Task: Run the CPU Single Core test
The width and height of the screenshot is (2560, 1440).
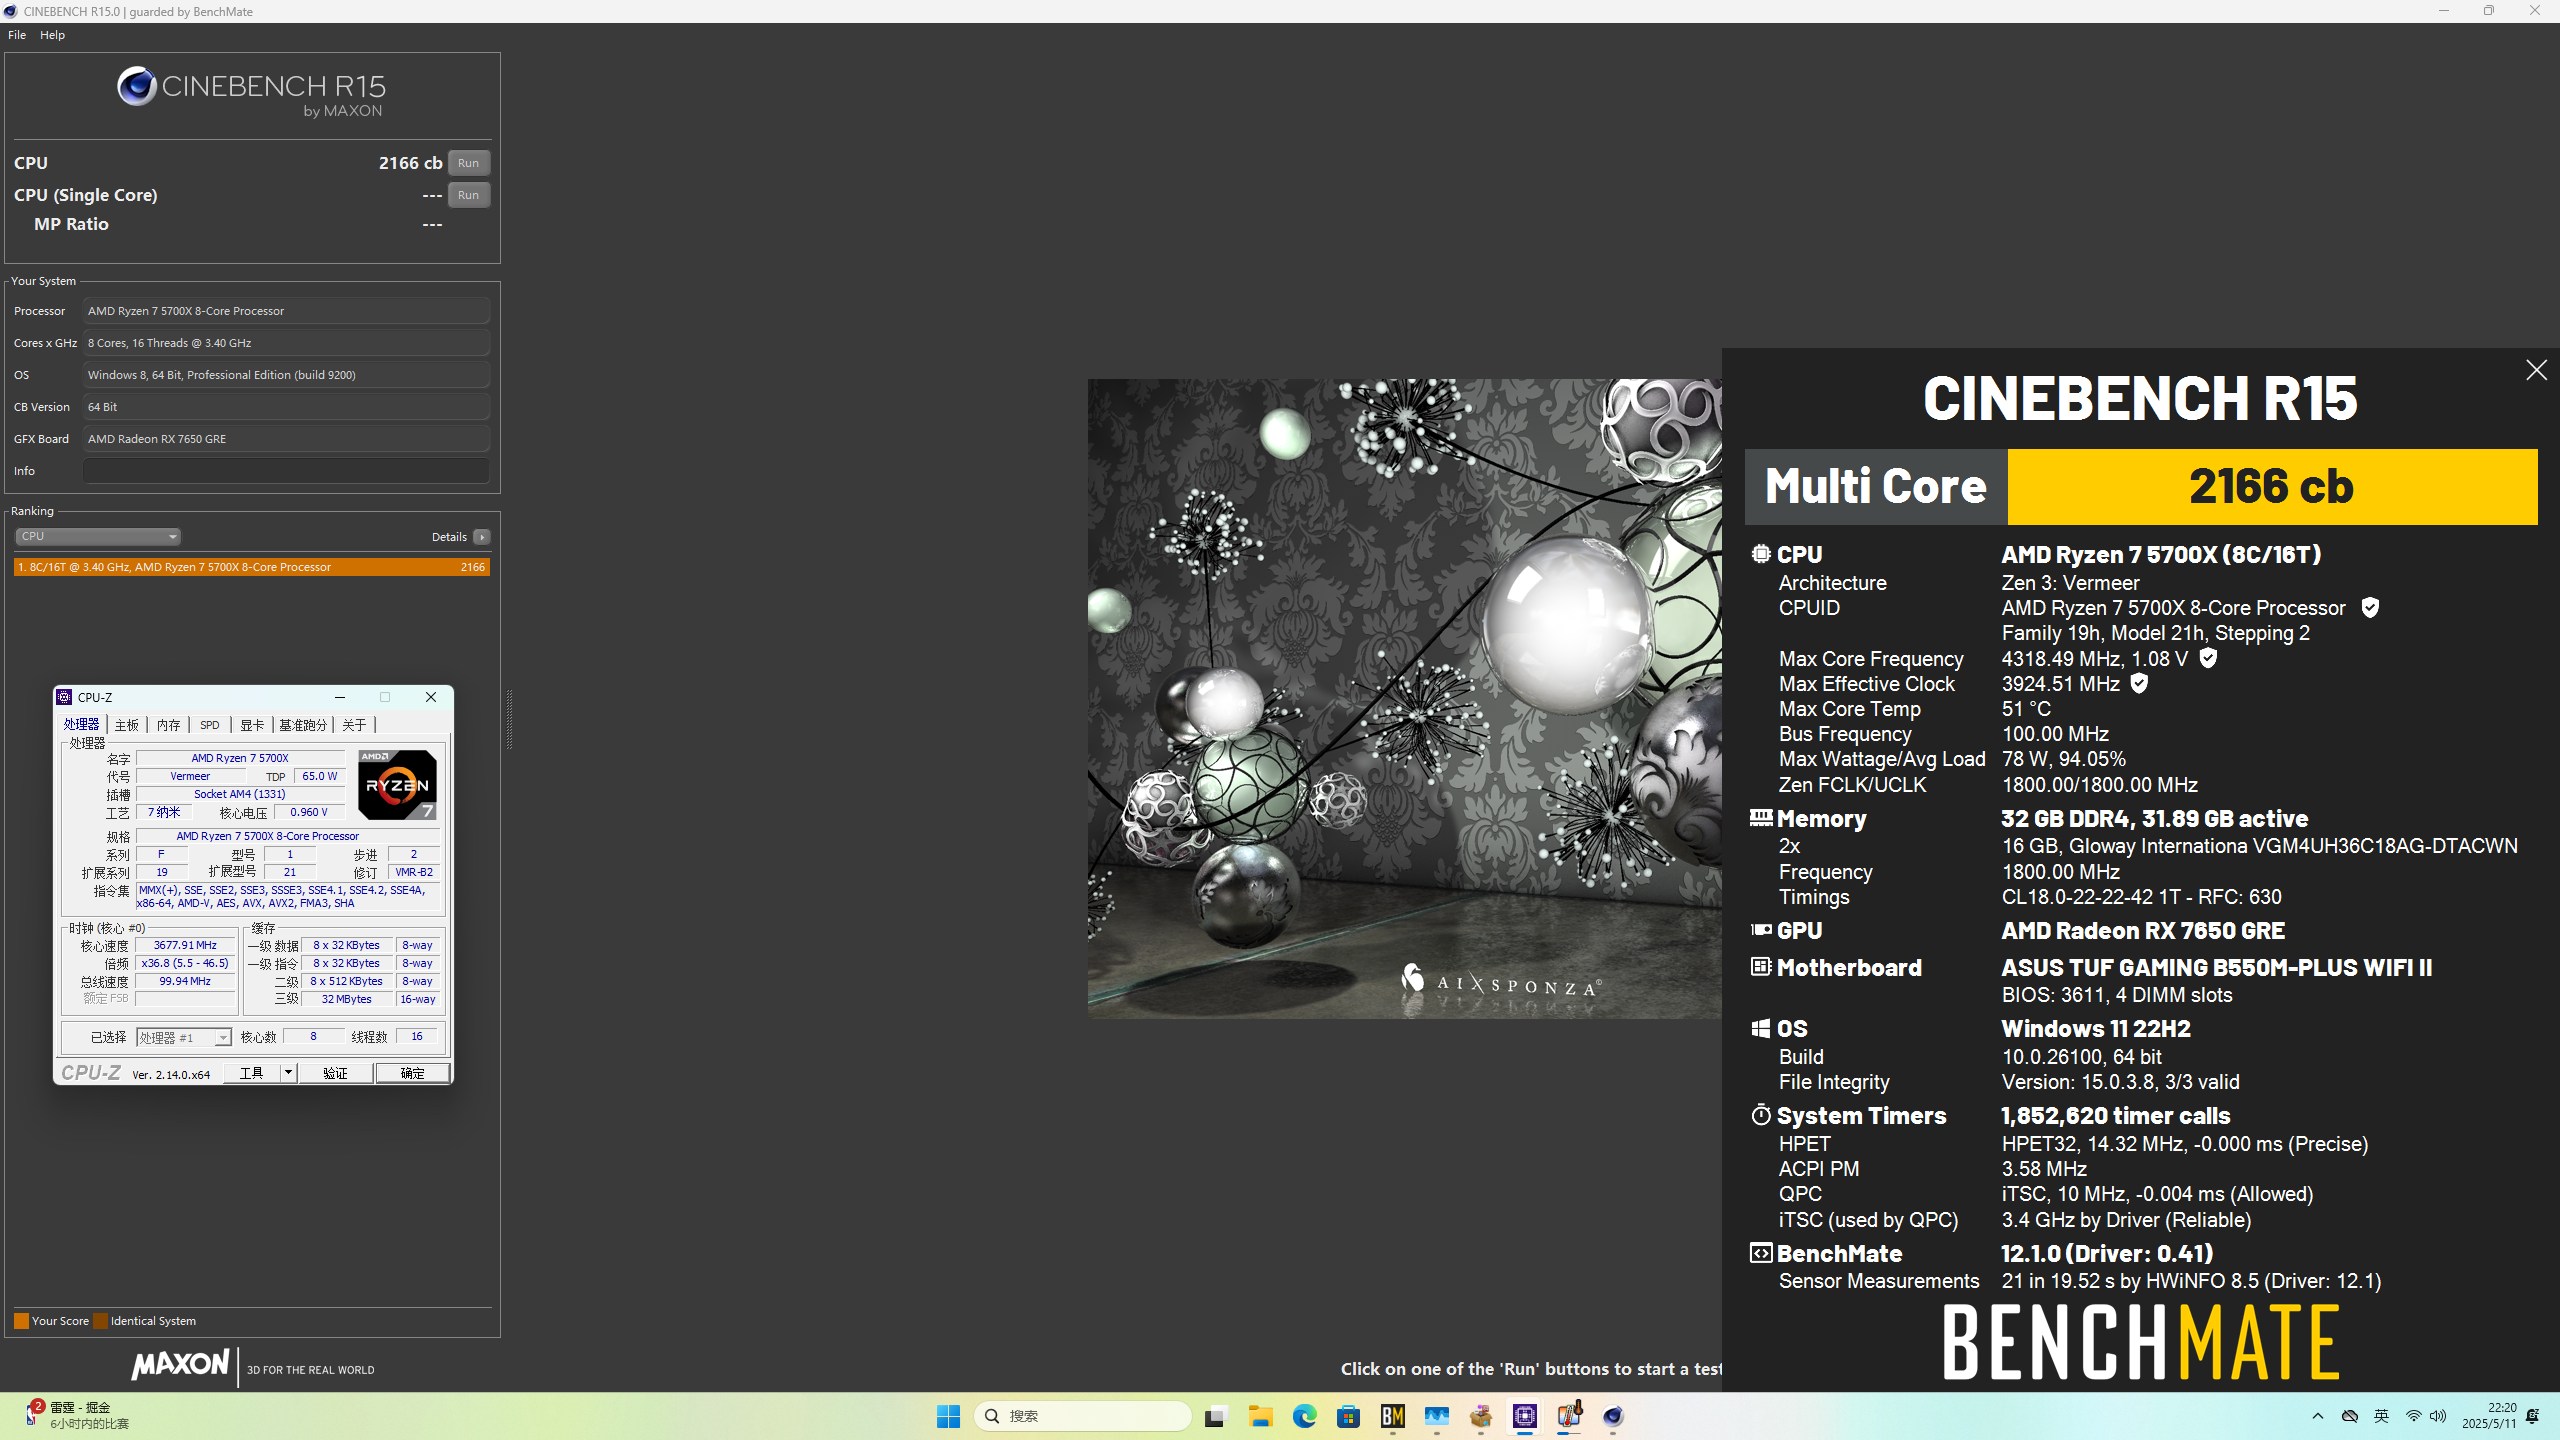Action: pyautogui.click(x=468, y=195)
